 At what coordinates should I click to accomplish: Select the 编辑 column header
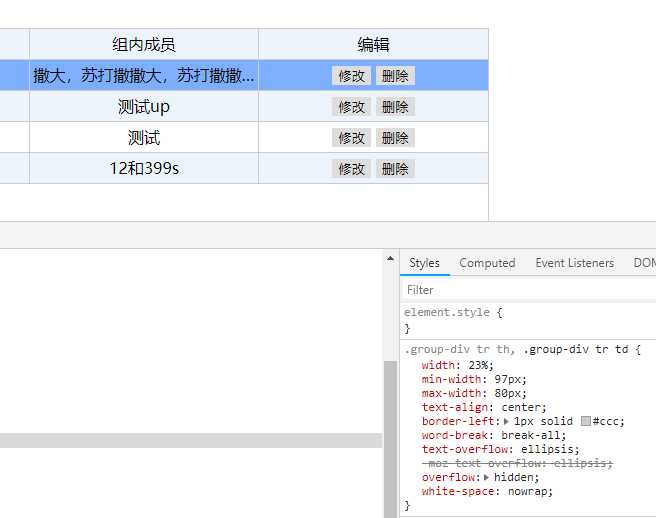coord(373,44)
